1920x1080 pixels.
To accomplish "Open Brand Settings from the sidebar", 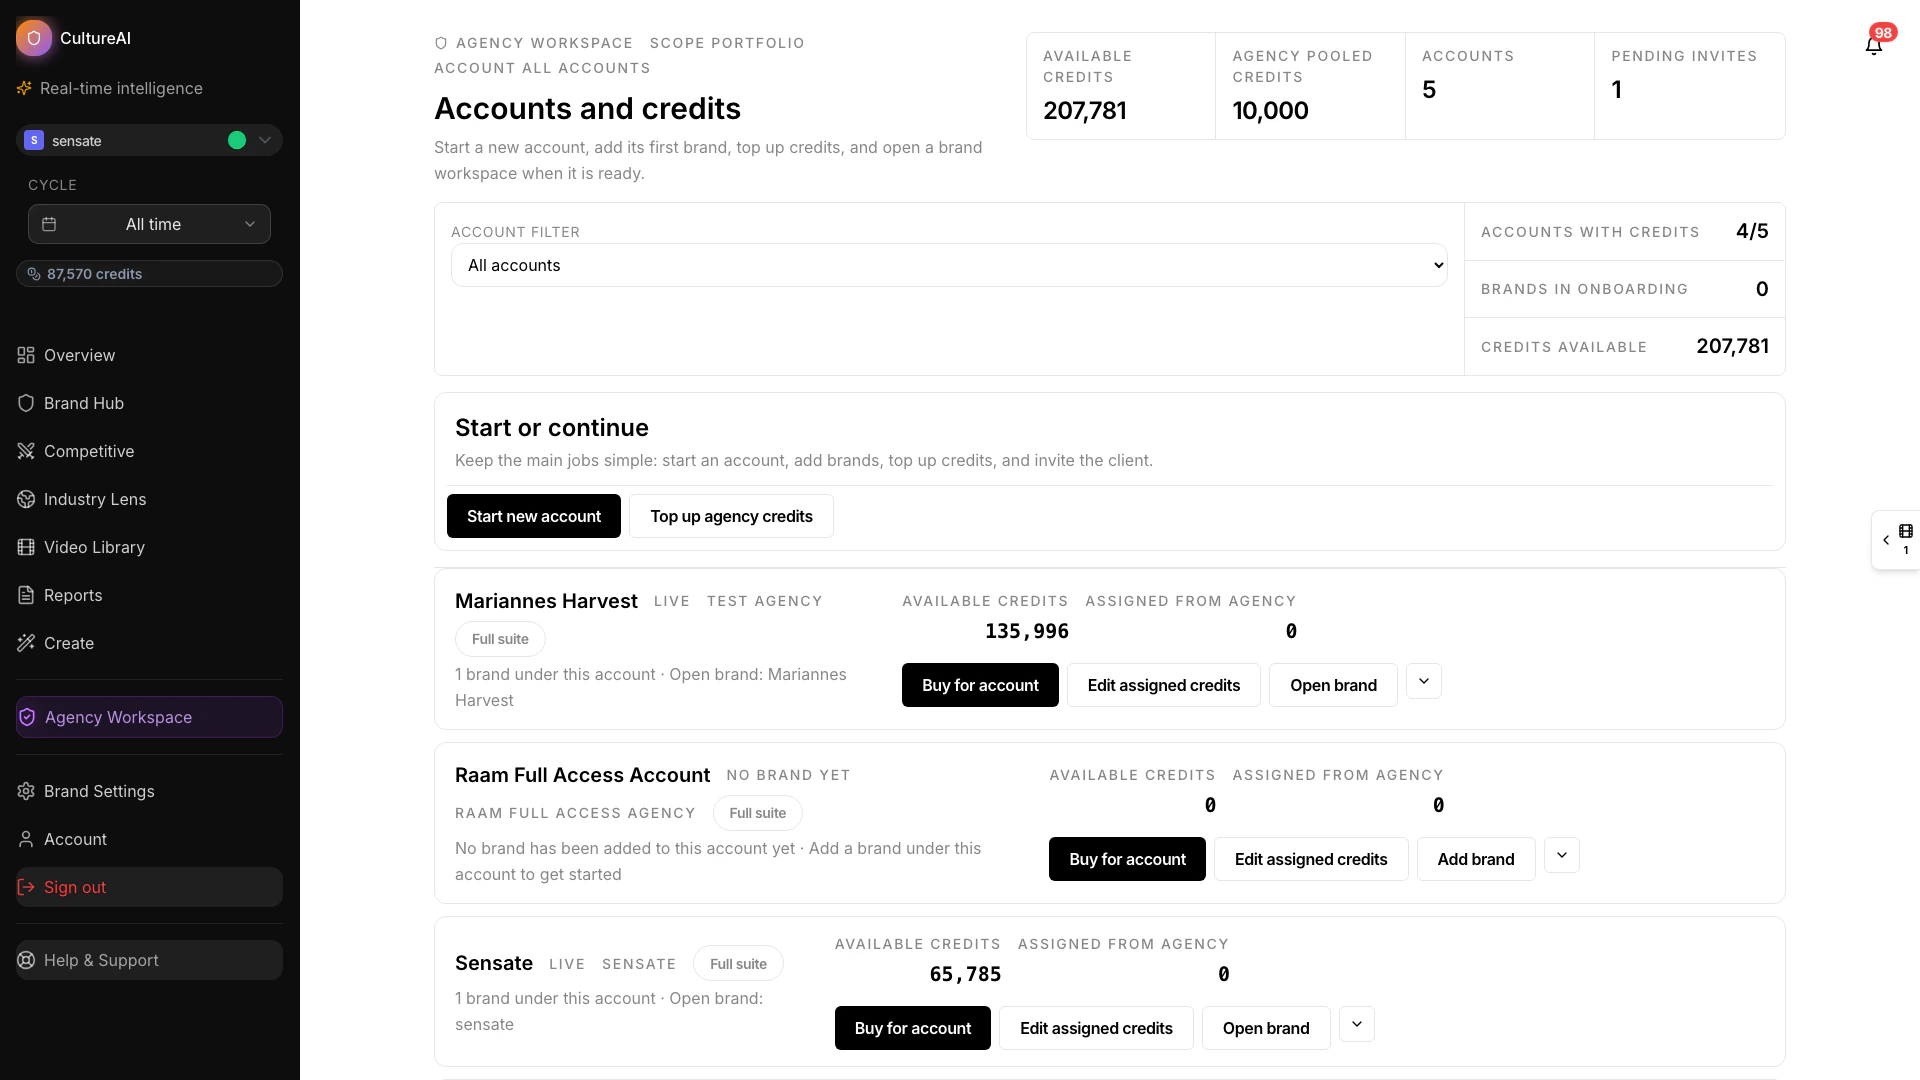I will 99,790.
